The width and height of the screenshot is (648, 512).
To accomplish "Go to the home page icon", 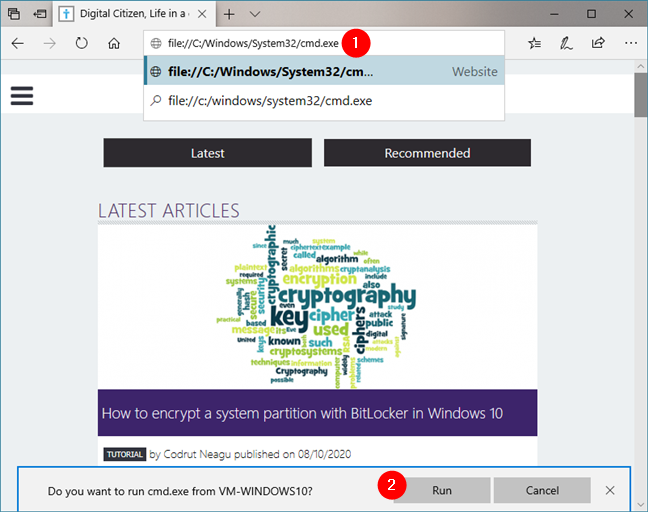I will pyautogui.click(x=114, y=43).
